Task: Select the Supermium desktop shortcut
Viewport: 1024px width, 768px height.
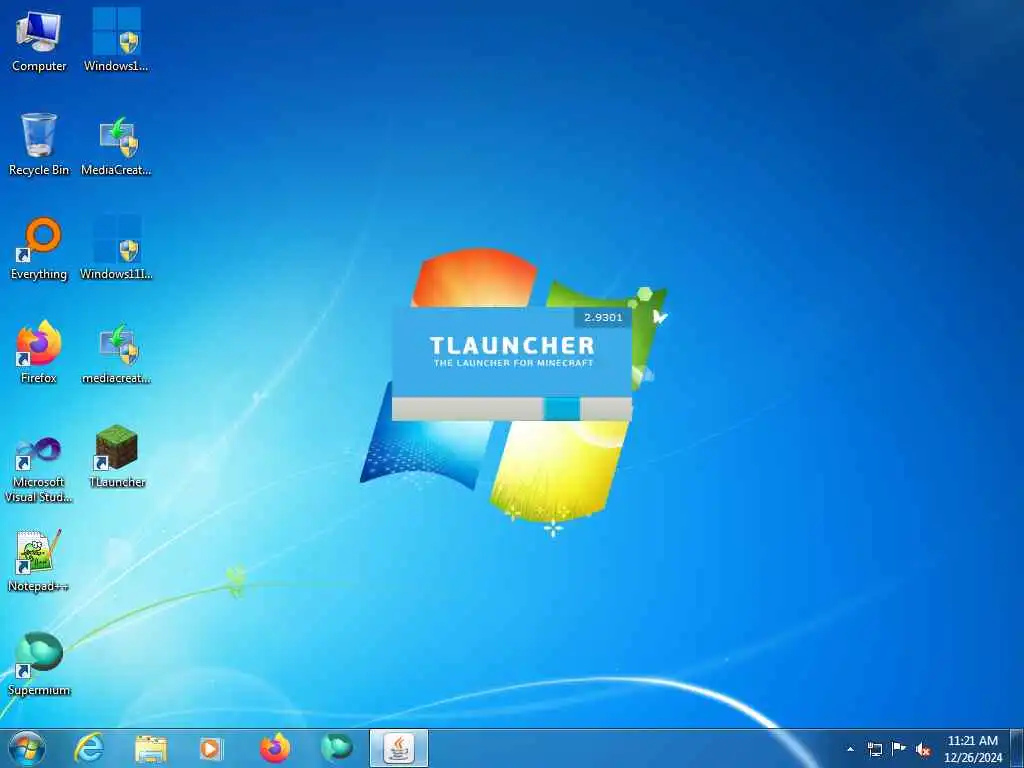Action: pos(39,664)
